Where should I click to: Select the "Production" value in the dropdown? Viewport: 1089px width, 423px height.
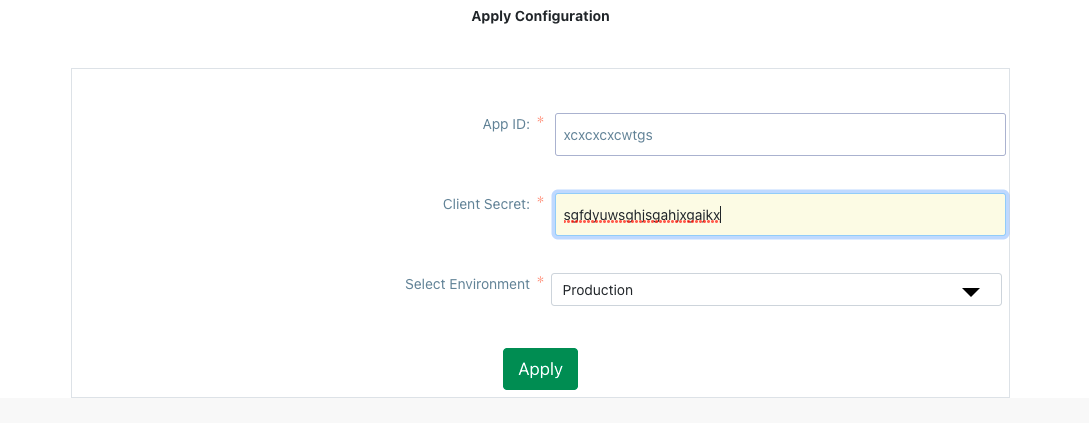(x=598, y=290)
